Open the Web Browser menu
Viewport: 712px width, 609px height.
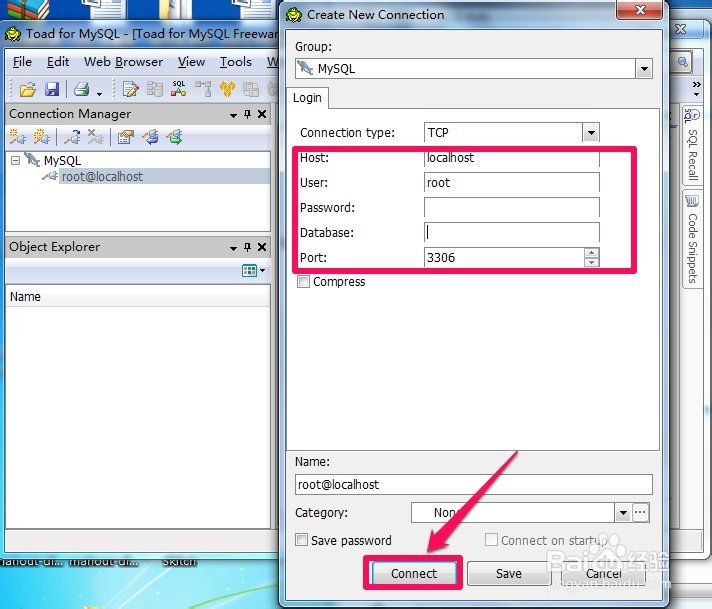(123, 62)
